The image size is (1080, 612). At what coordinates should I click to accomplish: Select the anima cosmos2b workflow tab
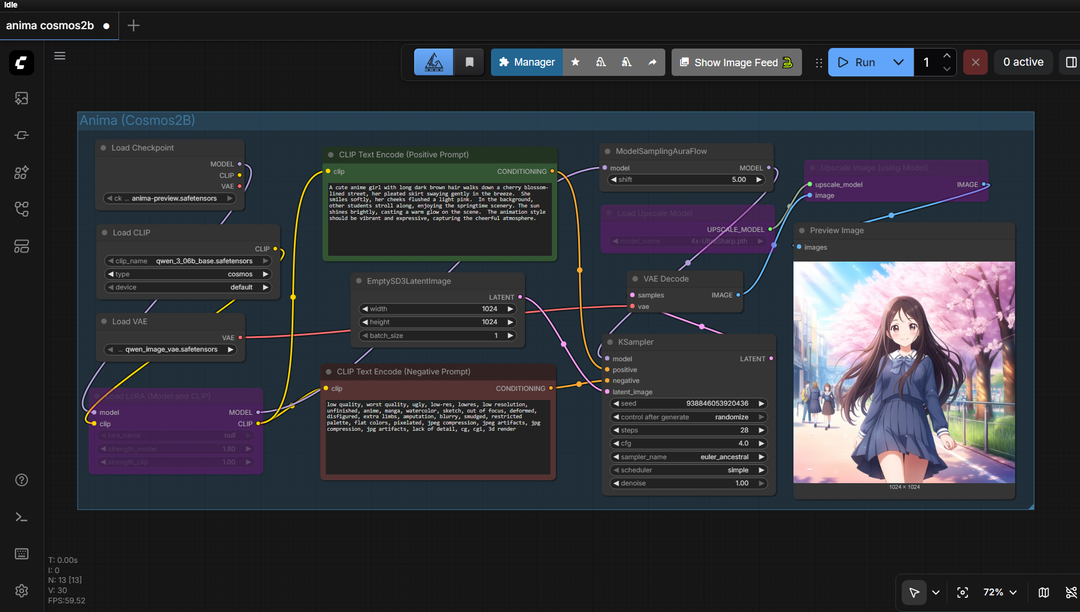pyautogui.click(x=58, y=25)
